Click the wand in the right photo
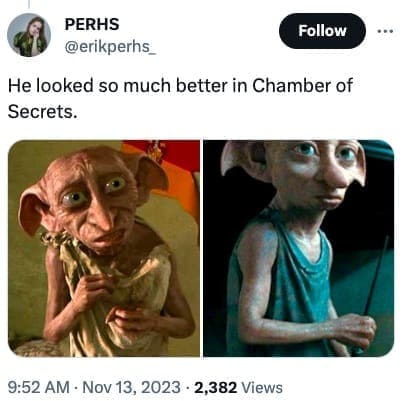The width and height of the screenshot is (404, 401). tap(376, 277)
